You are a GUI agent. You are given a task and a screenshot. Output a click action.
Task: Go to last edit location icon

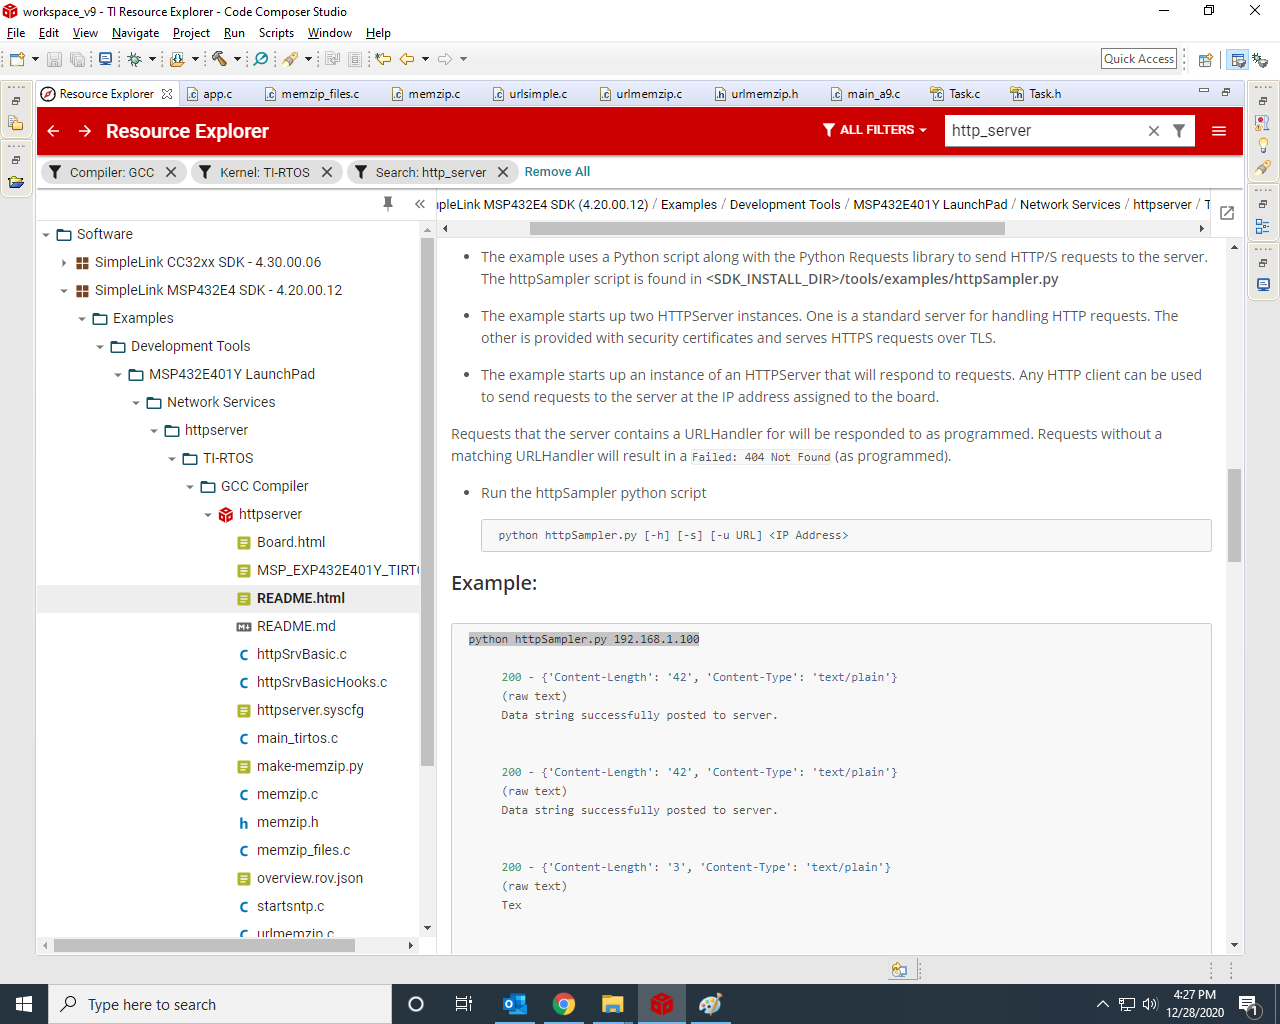383,59
